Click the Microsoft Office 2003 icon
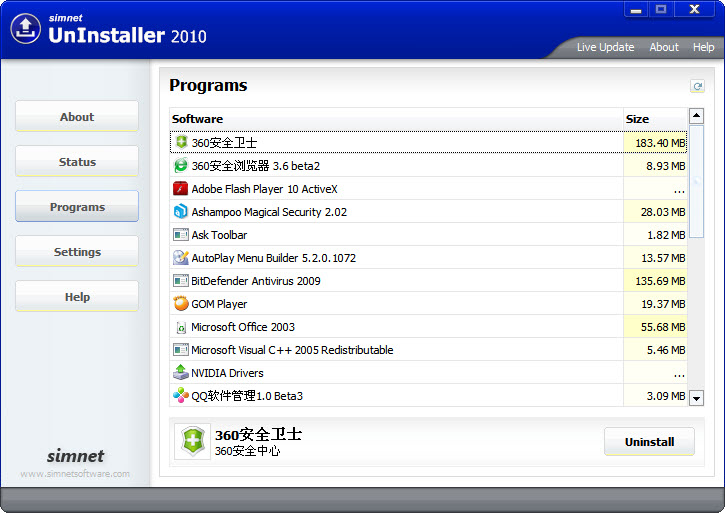The height and width of the screenshot is (513, 725). [180, 327]
